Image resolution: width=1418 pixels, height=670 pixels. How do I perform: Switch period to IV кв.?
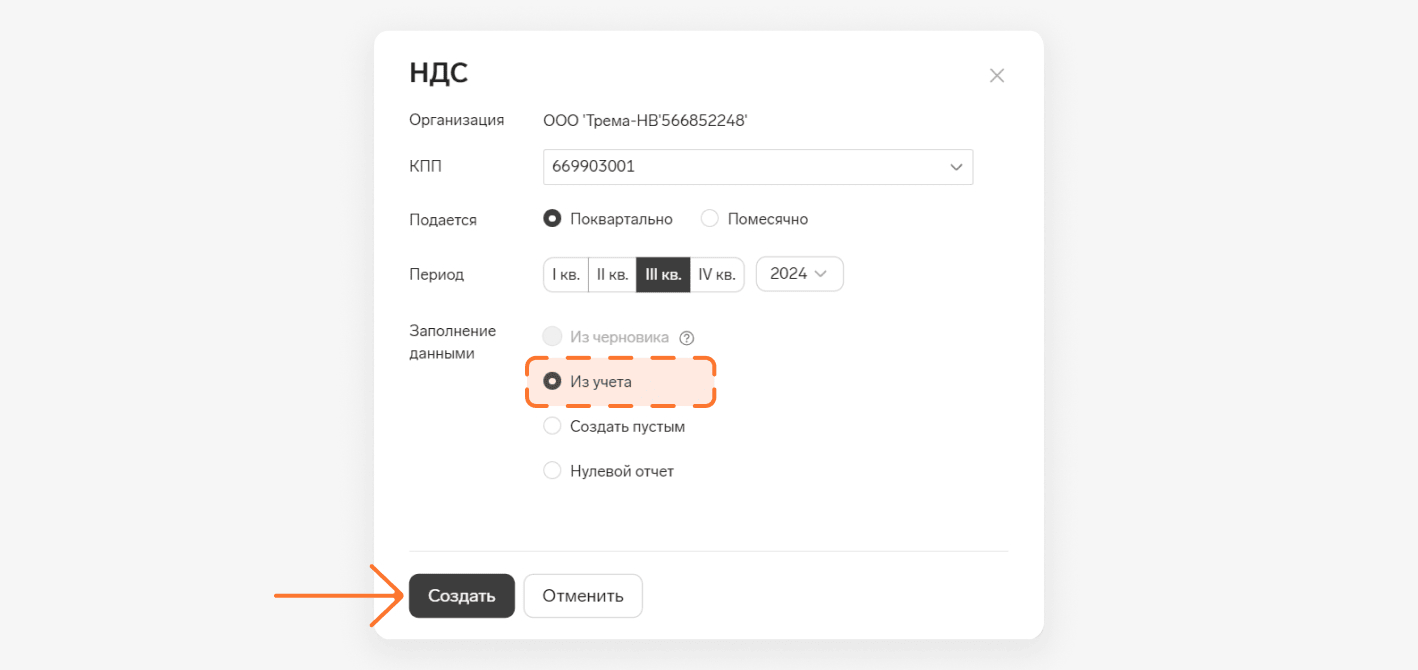click(x=717, y=274)
